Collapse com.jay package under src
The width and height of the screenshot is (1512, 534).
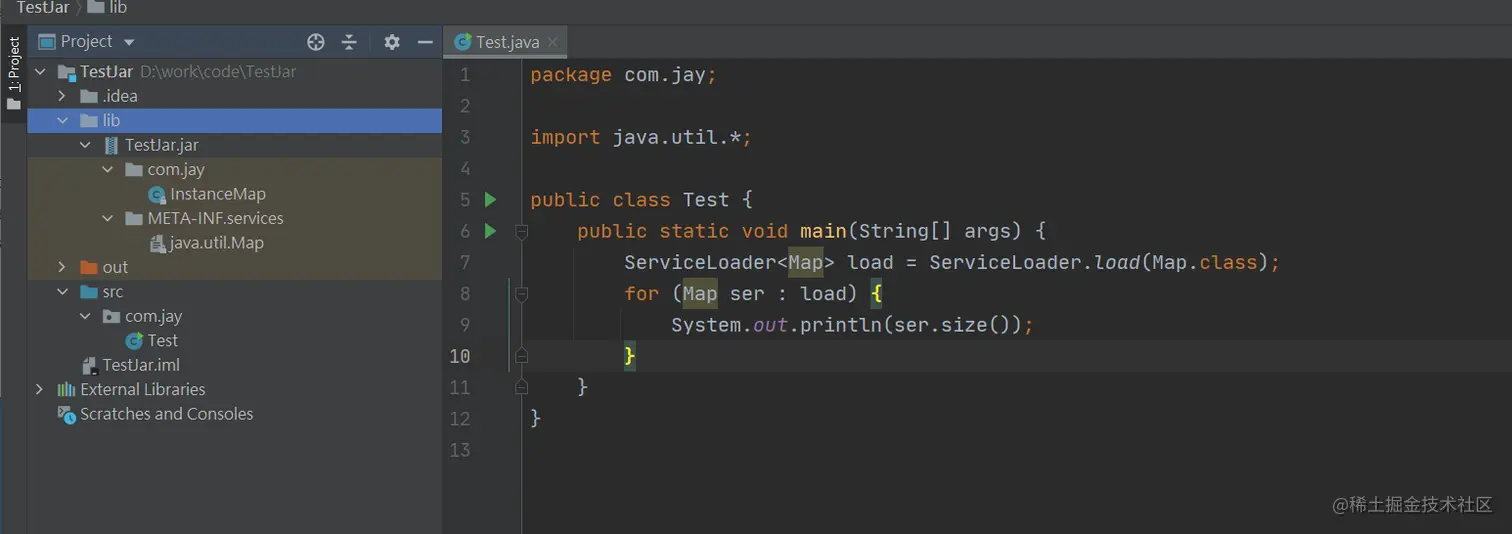pos(85,316)
